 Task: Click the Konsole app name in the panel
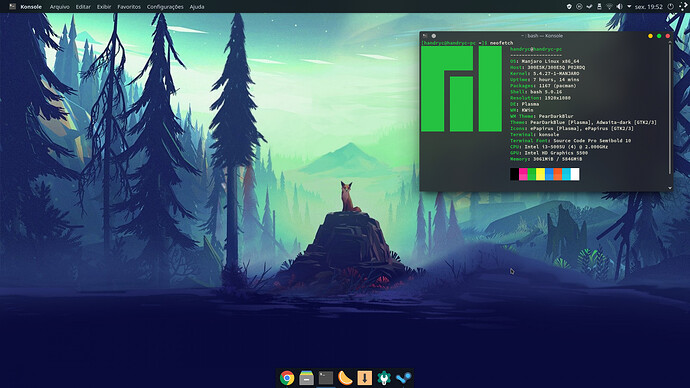pos(31,7)
